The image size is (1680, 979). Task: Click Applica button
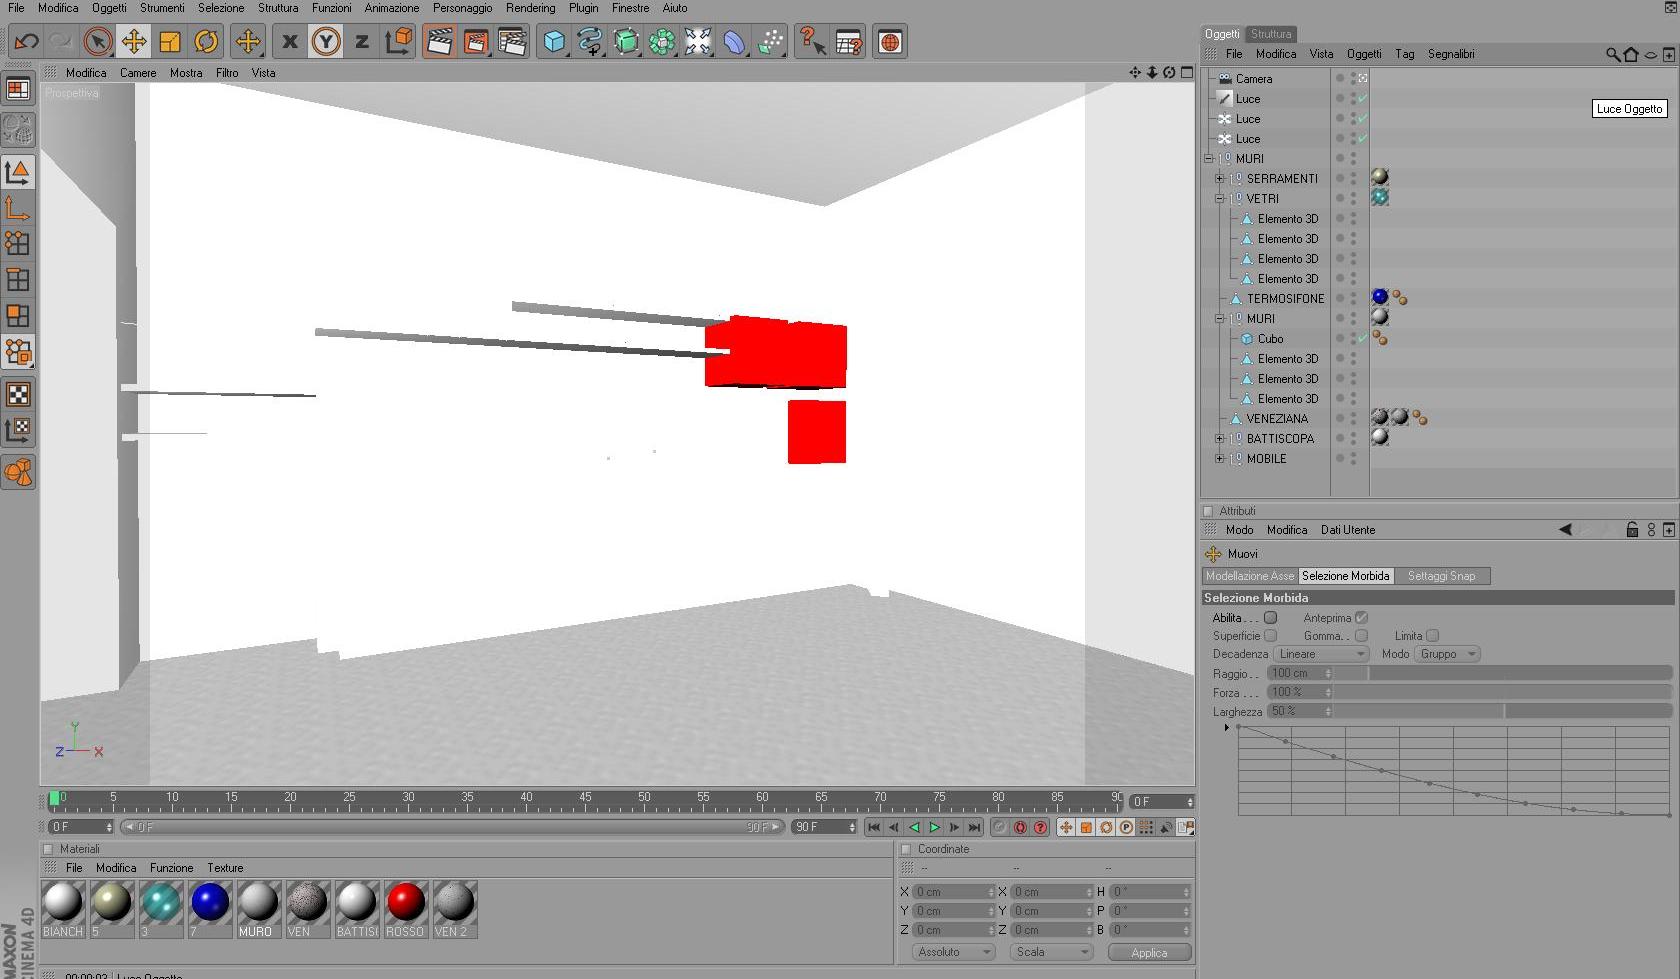tap(1149, 953)
